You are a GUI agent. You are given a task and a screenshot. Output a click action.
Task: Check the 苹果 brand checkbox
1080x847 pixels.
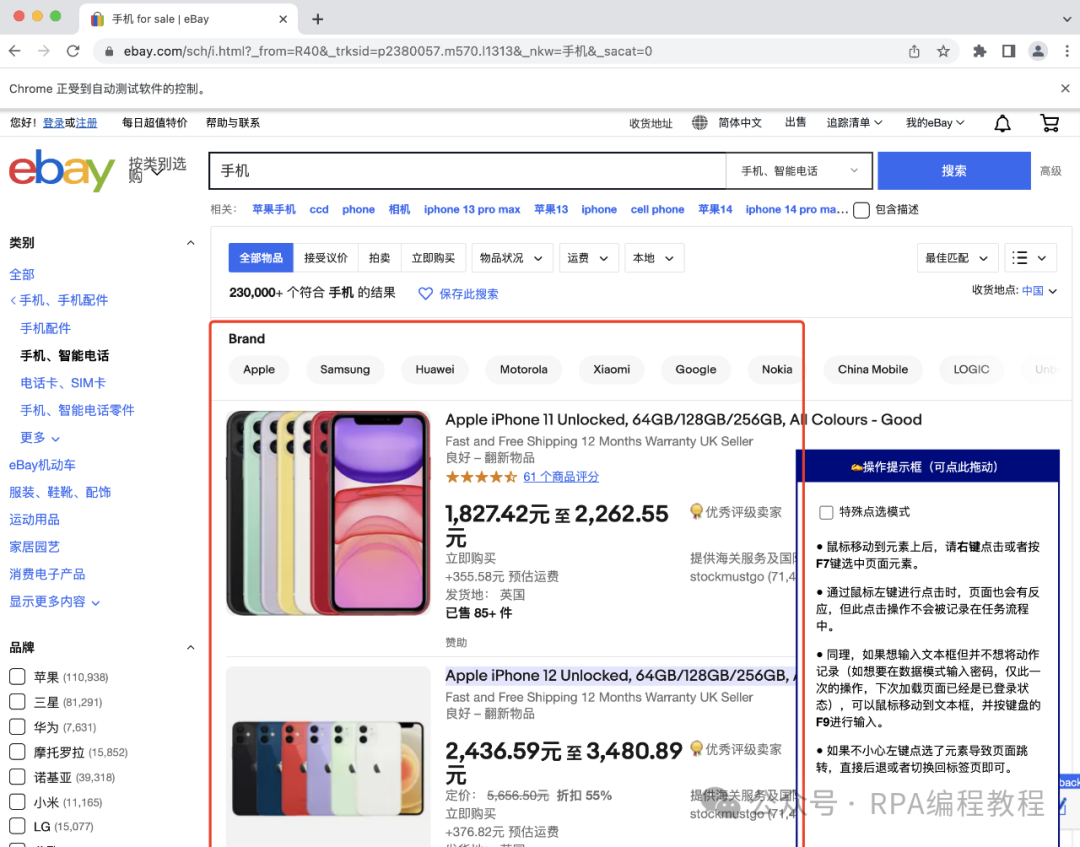pos(17,677)
